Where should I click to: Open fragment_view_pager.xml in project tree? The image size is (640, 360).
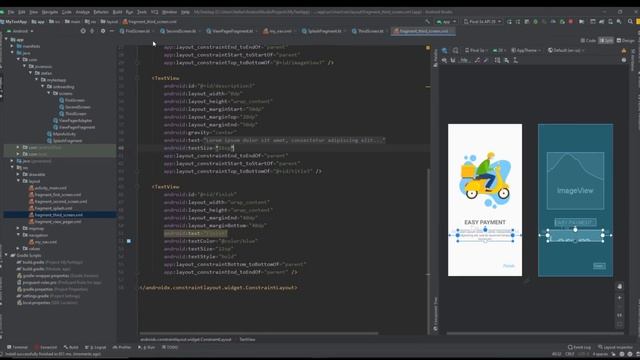pos(55,222)
